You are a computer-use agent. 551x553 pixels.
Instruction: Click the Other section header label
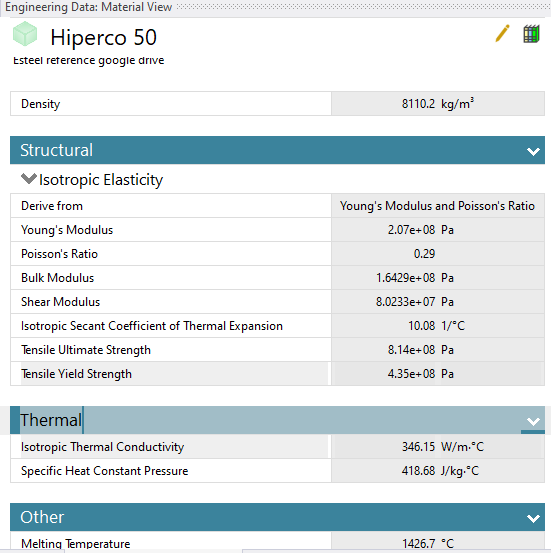click(x=42, y=517)
